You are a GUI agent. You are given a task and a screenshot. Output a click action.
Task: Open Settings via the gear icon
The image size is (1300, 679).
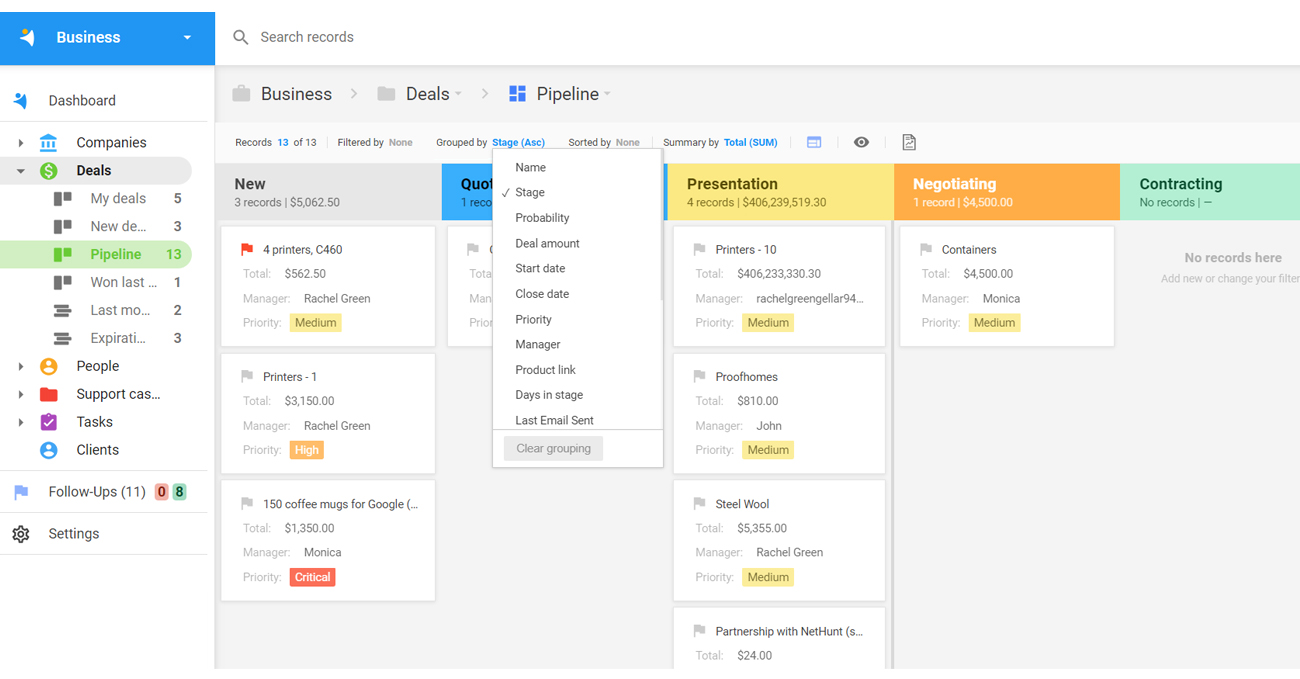21,534
